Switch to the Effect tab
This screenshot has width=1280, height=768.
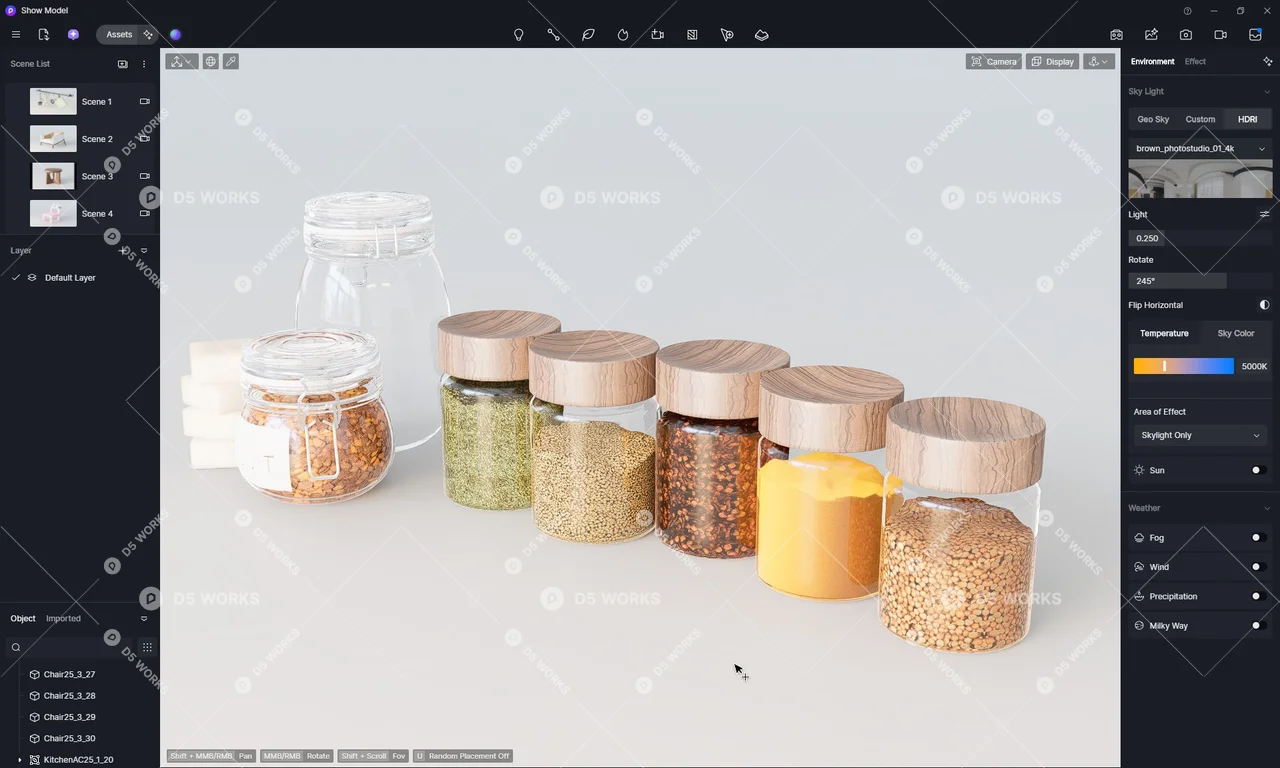[x=1195, y=62]
